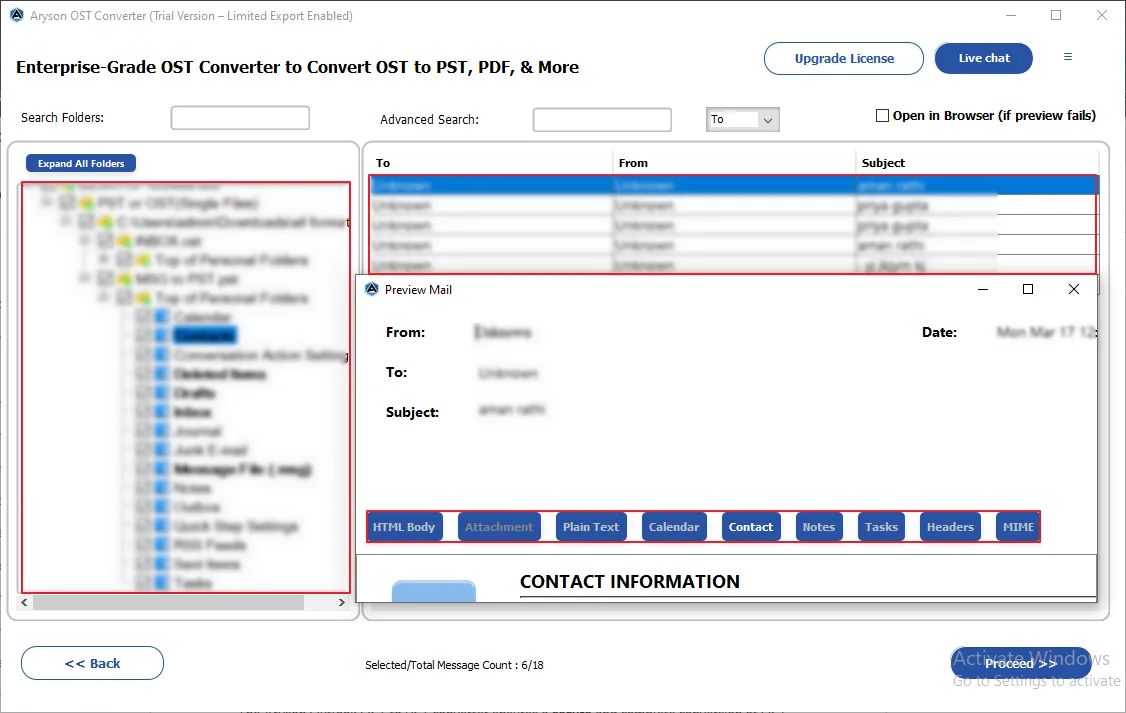Show the Headers tab
This screenshot has width=1126, height=713.
pos(950,527)
